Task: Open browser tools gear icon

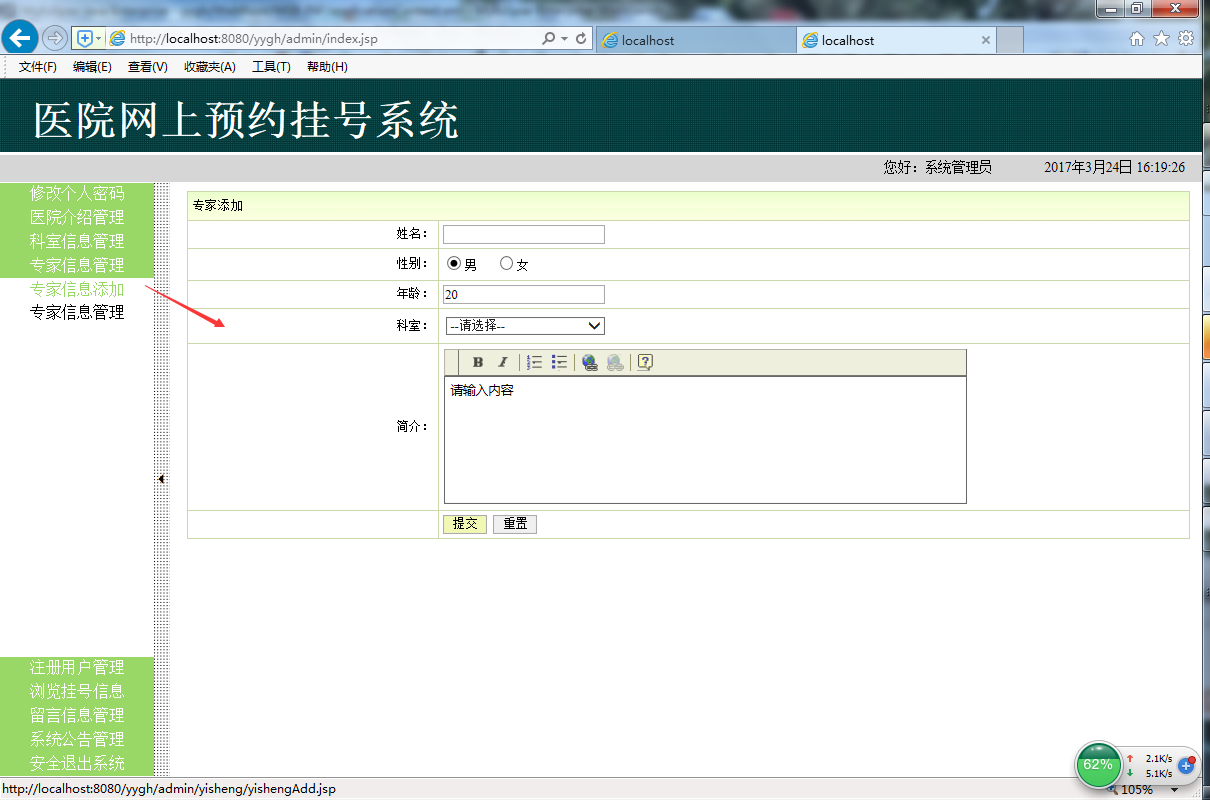Action: [1186, 39]
